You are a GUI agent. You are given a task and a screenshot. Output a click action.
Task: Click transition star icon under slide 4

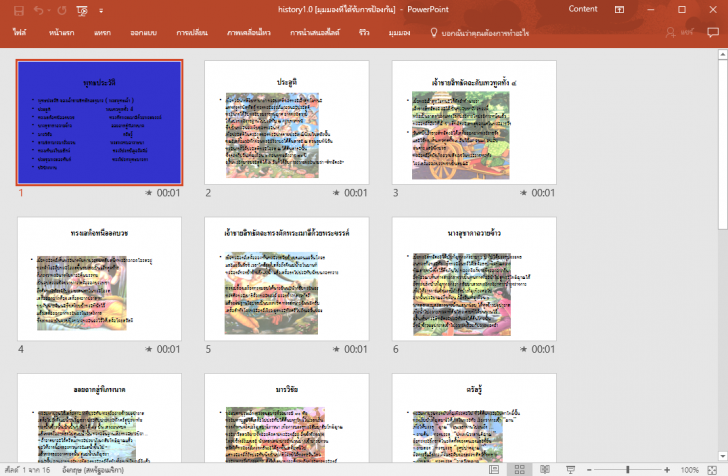tap(149, 349)
